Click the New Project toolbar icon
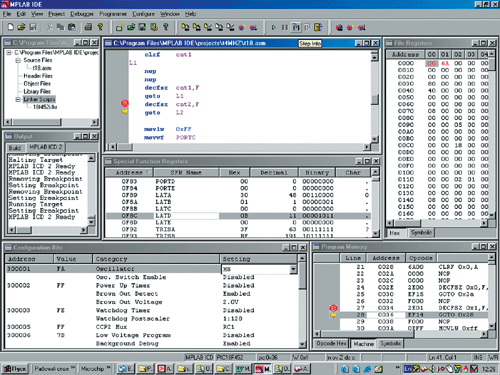The image size is (500, 375). point(120,27)
